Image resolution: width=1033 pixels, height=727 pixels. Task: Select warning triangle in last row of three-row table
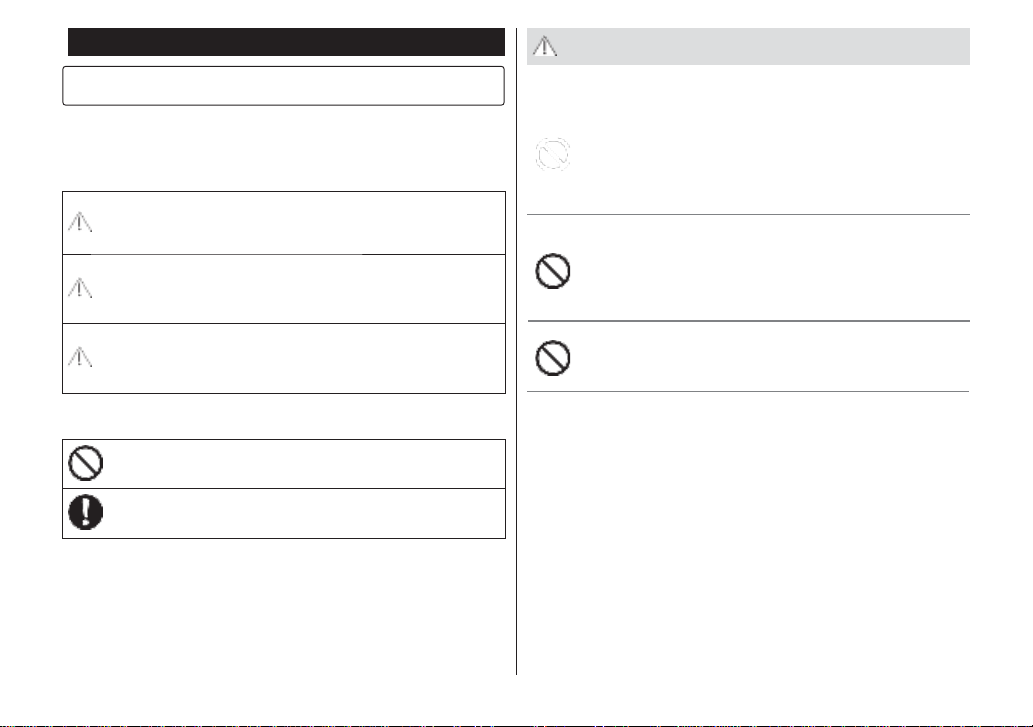coord(80,357)
